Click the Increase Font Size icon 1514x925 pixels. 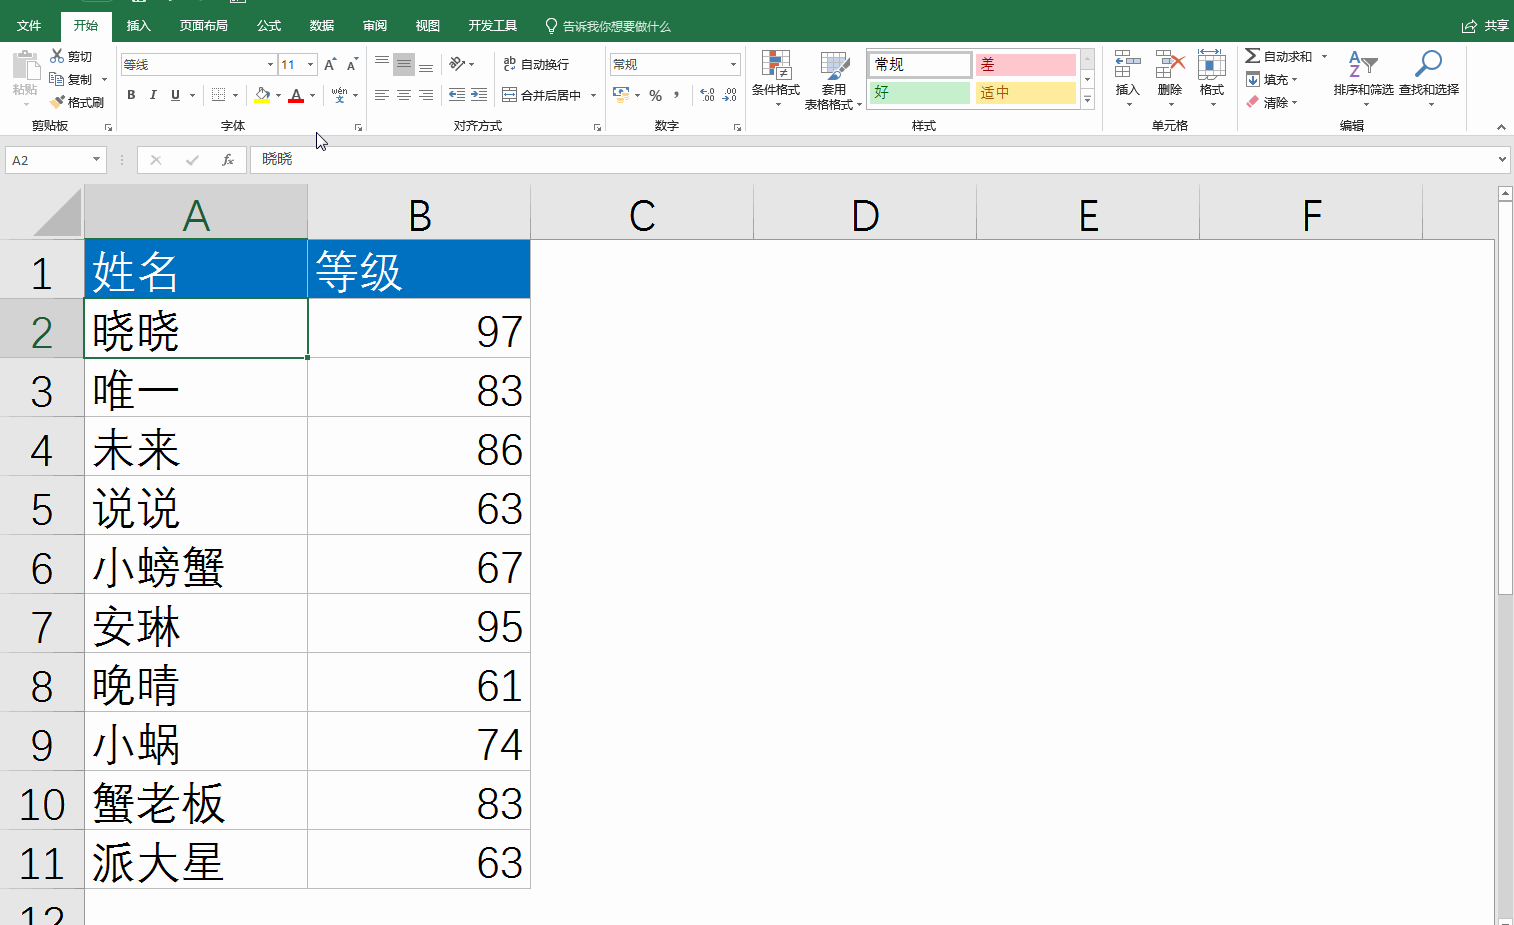pyautogui.click(x=330, y=64)
